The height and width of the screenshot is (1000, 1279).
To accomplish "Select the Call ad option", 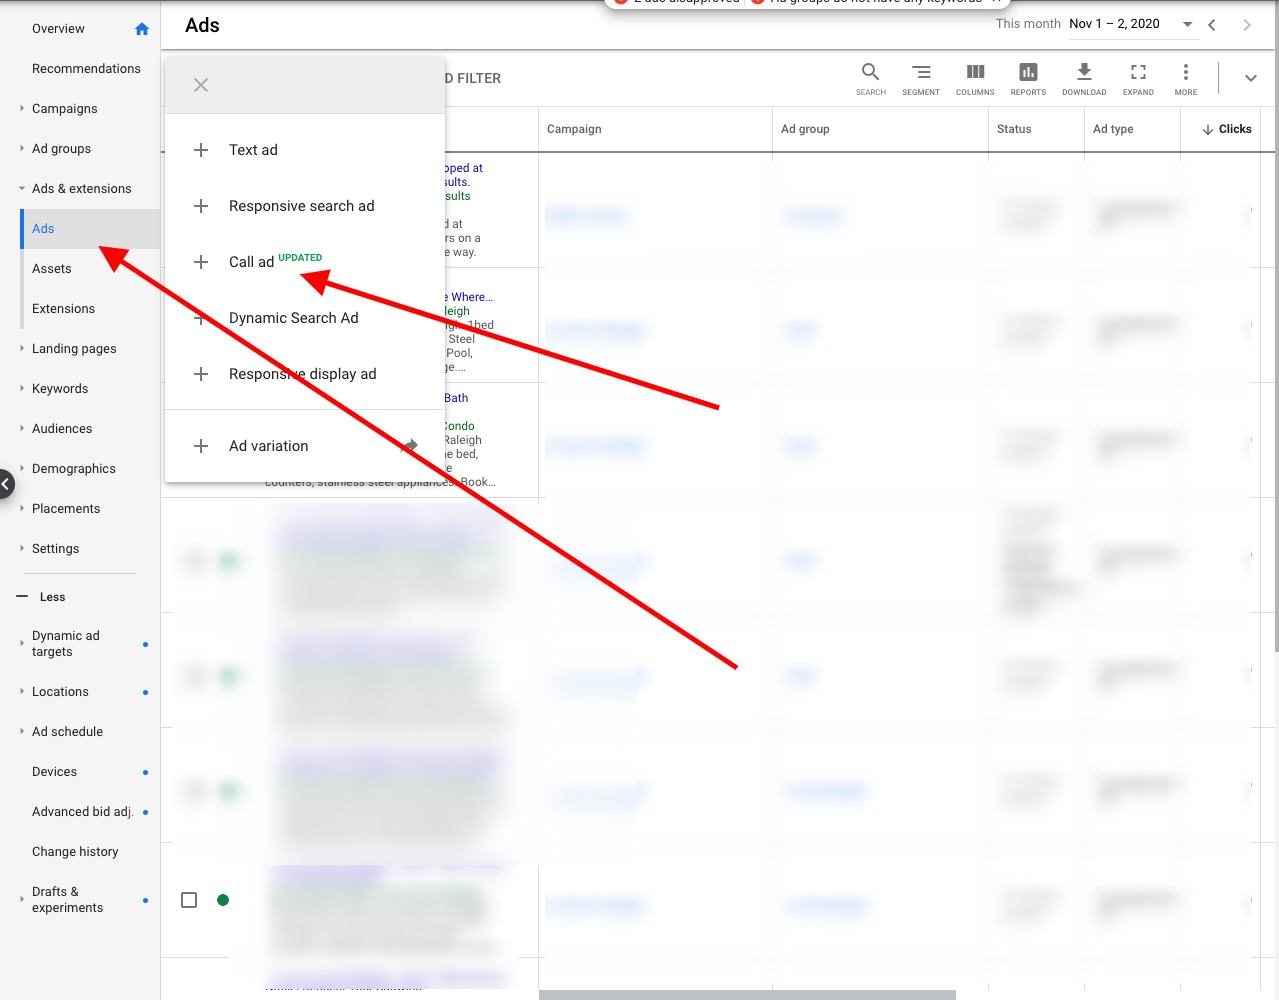I will (305, 262).
